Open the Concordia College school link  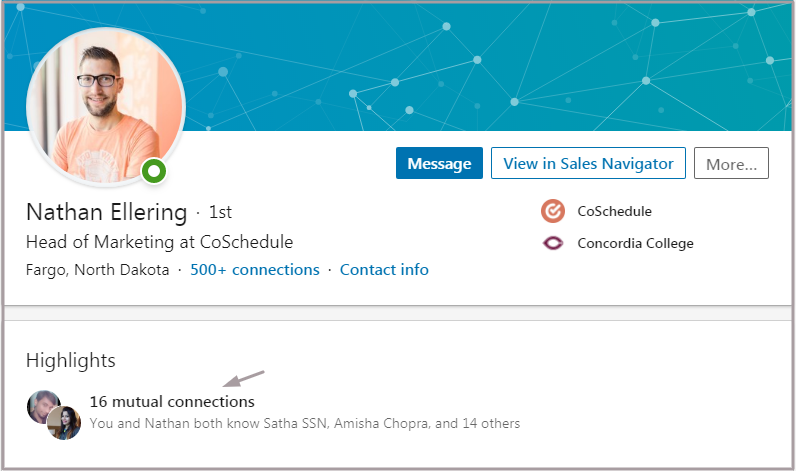[x=635, y=243]
